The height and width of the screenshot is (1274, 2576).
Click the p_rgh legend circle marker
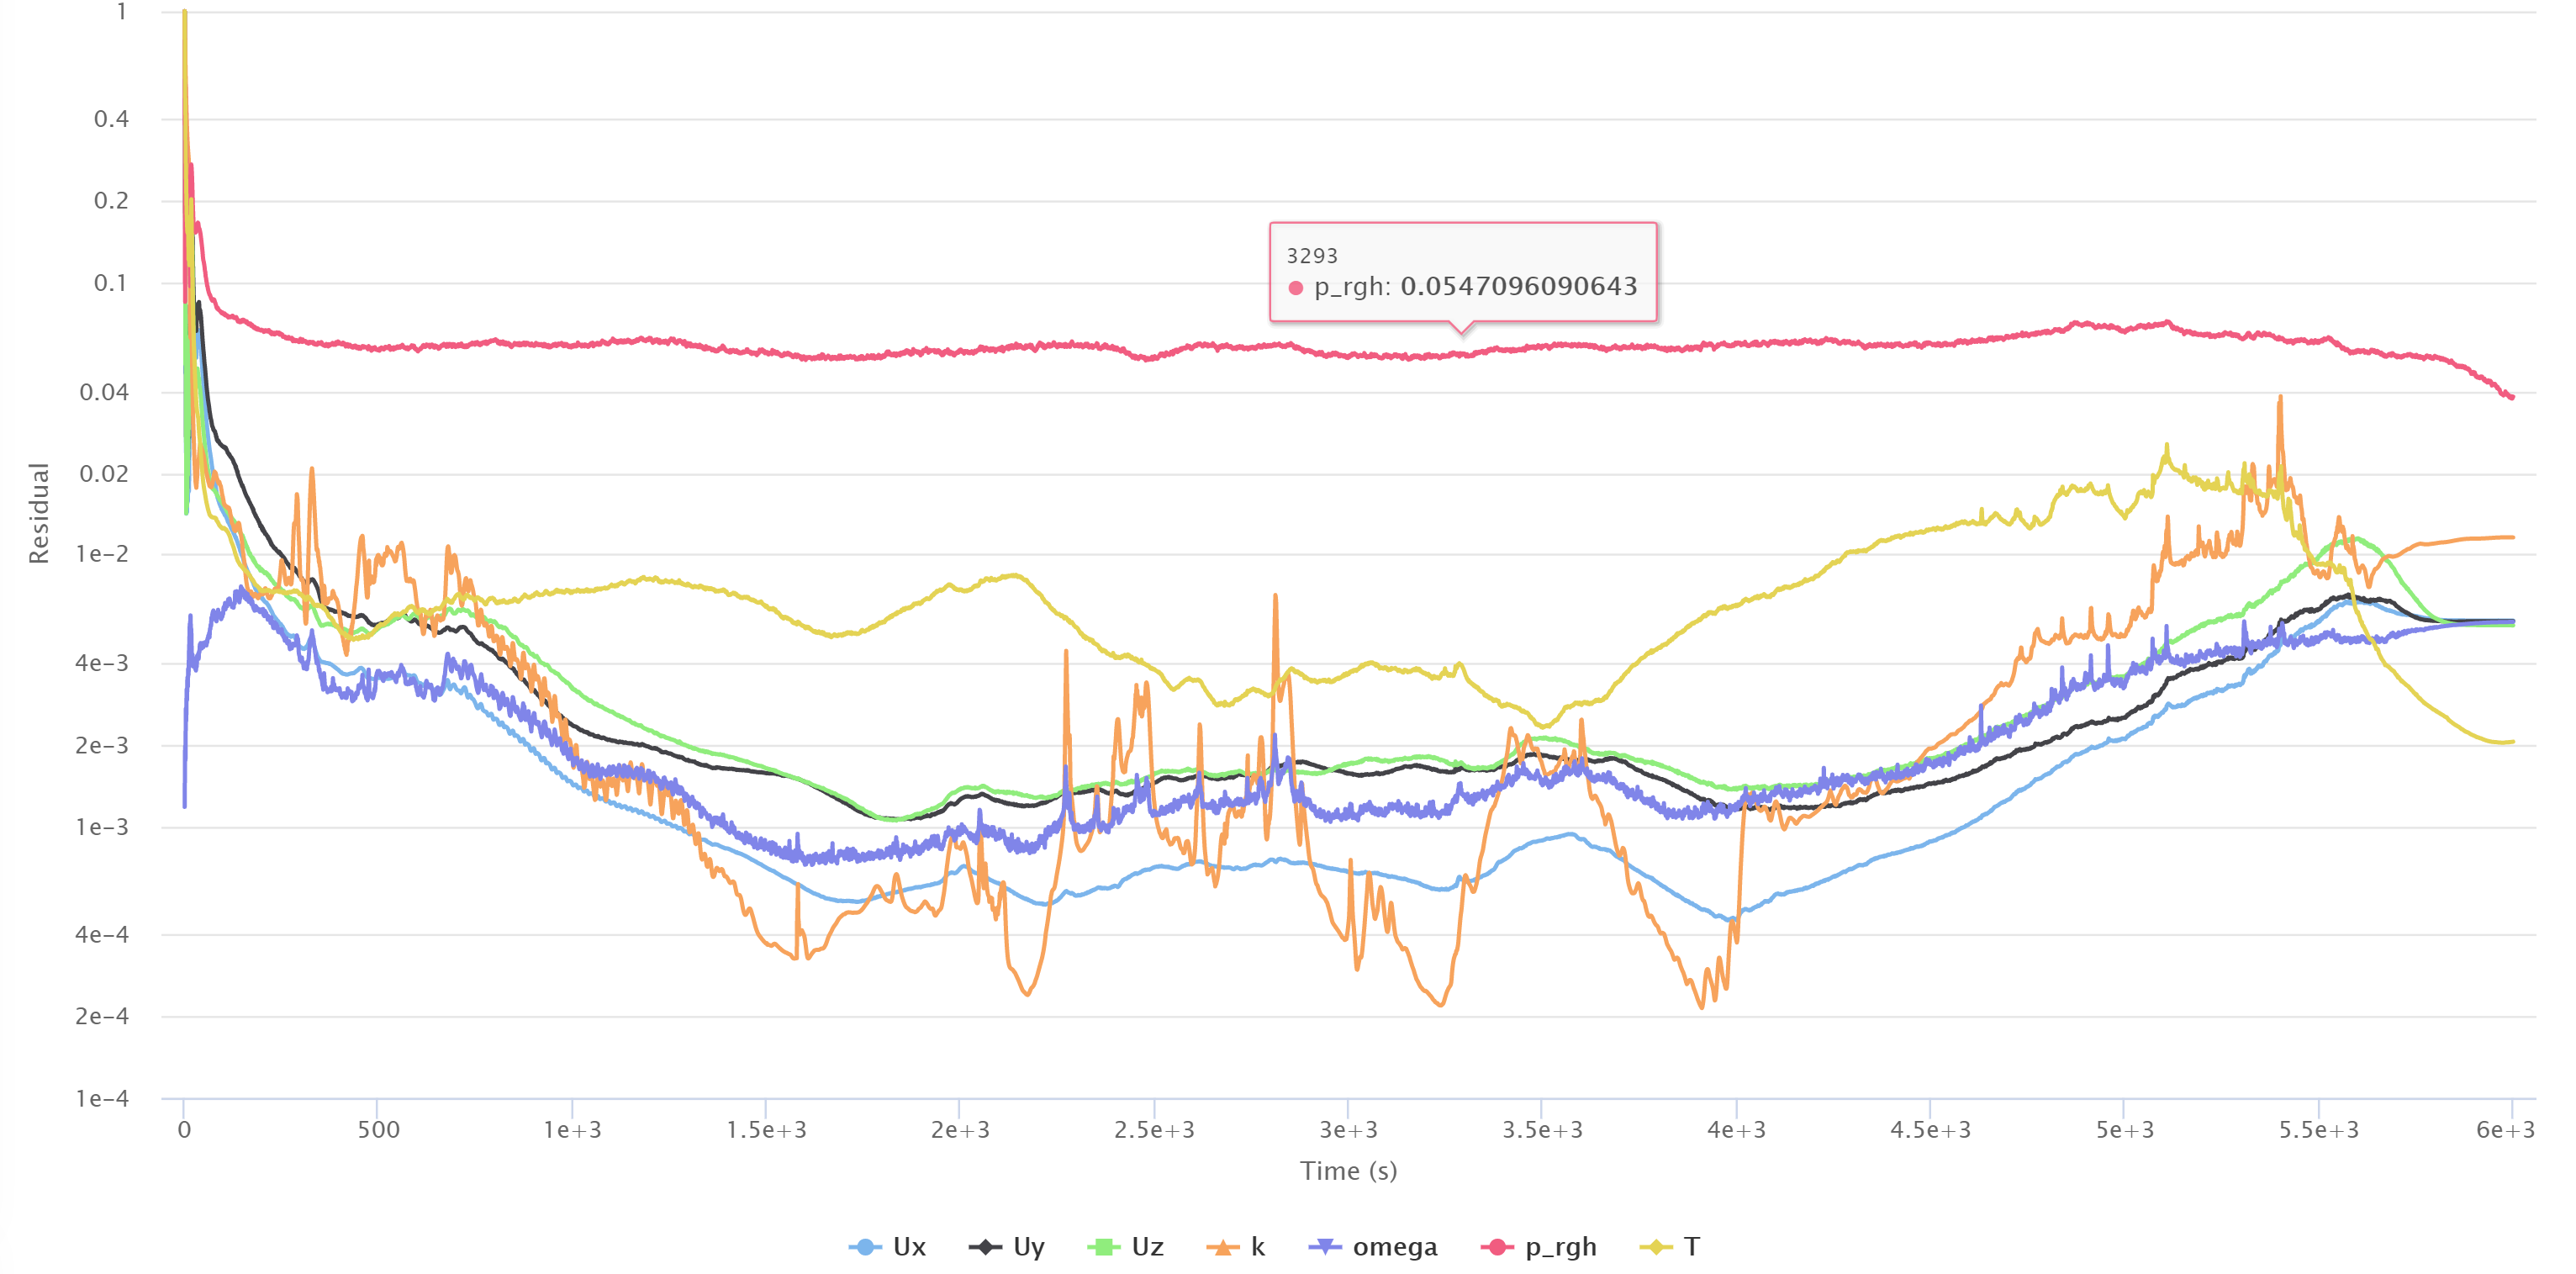(1497, 1247)
